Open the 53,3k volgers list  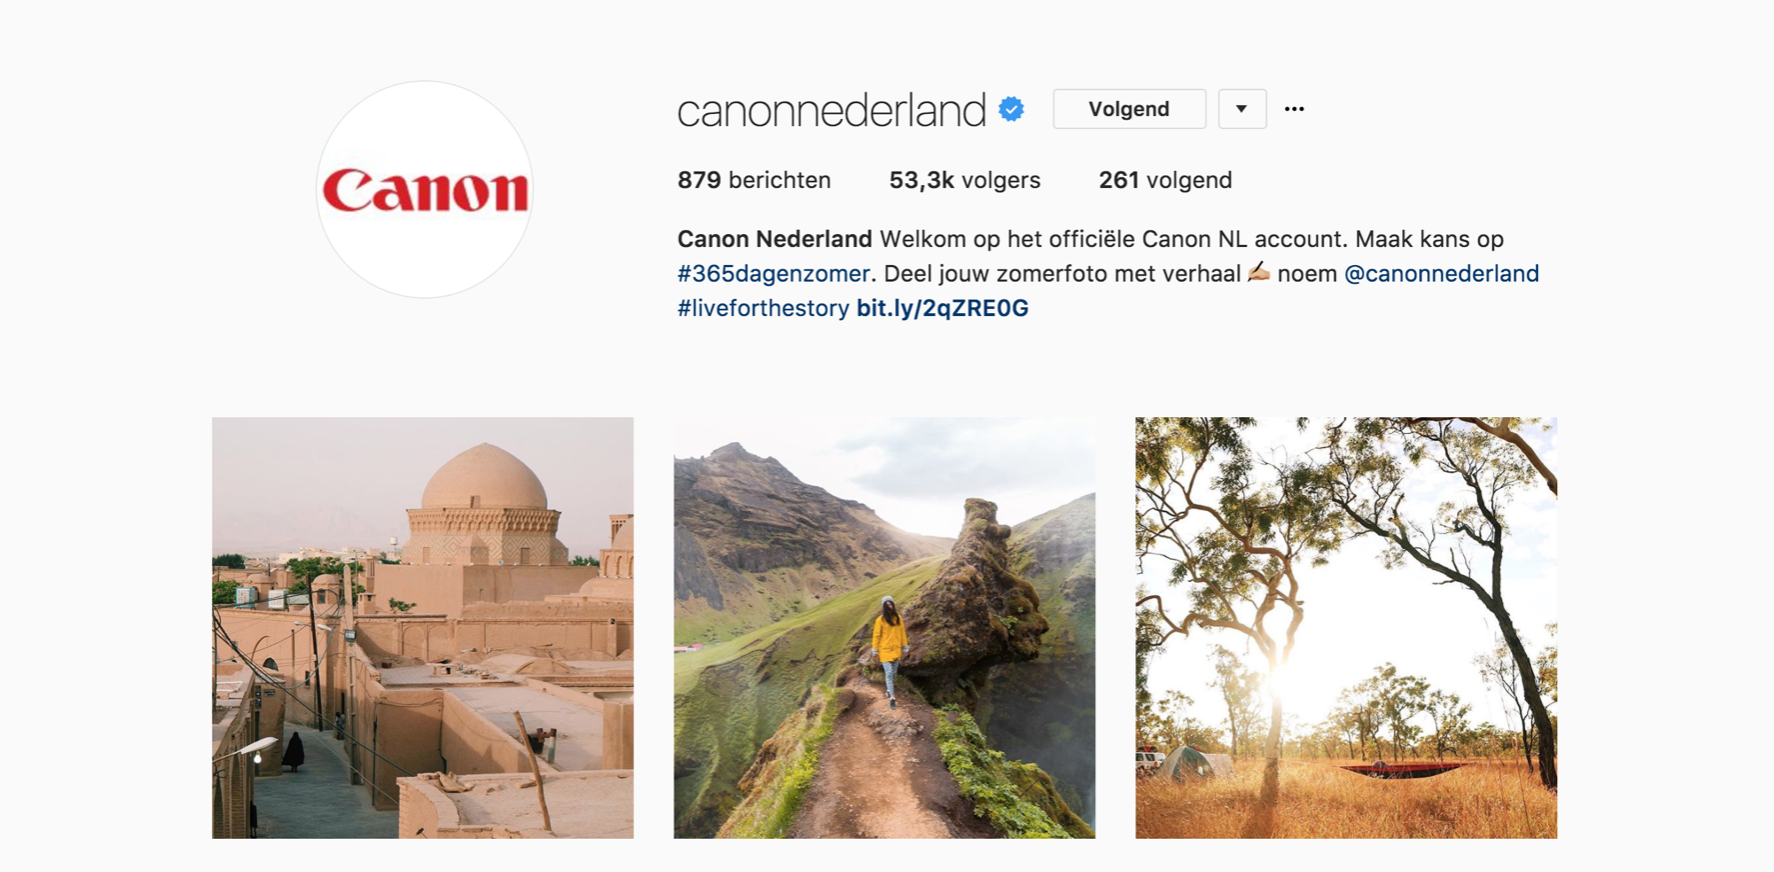tap(965, 180)
